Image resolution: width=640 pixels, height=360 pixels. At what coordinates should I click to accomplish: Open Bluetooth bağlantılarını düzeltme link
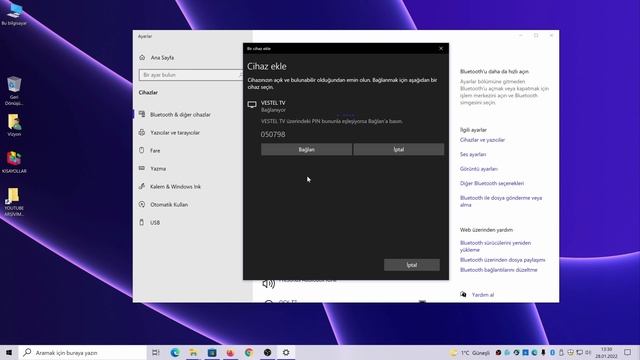point(498,270)
